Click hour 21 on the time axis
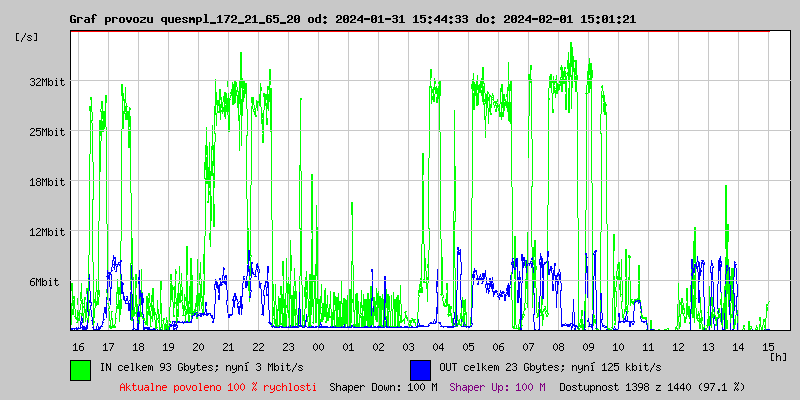Screen dimensions: 800x400 pos(228,346)
